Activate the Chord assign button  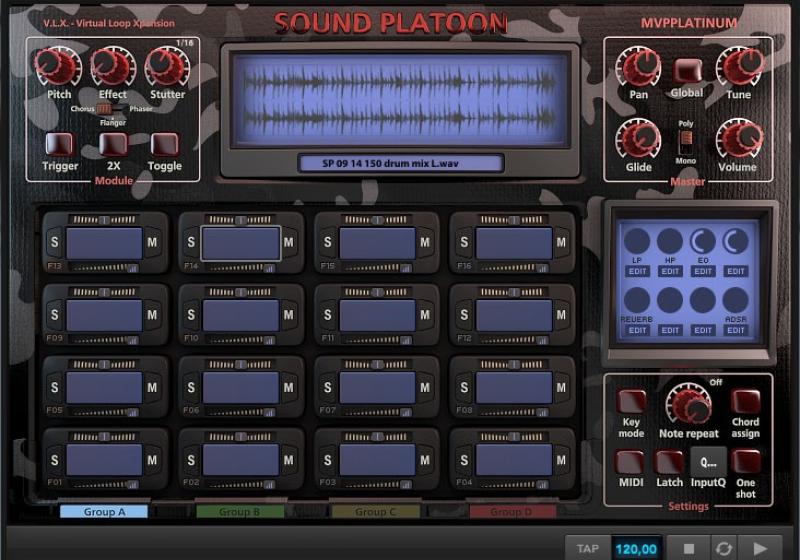(x=745, y=402)
